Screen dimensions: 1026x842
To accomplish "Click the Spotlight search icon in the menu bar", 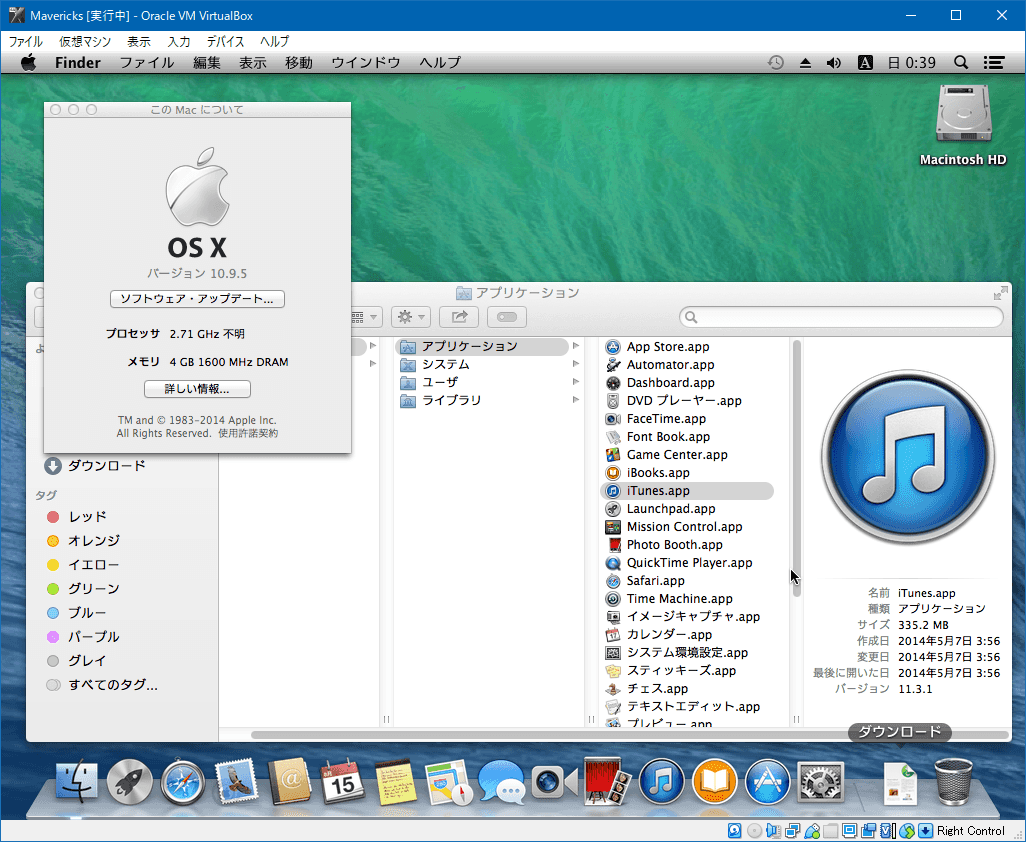I will coord(960,62).
